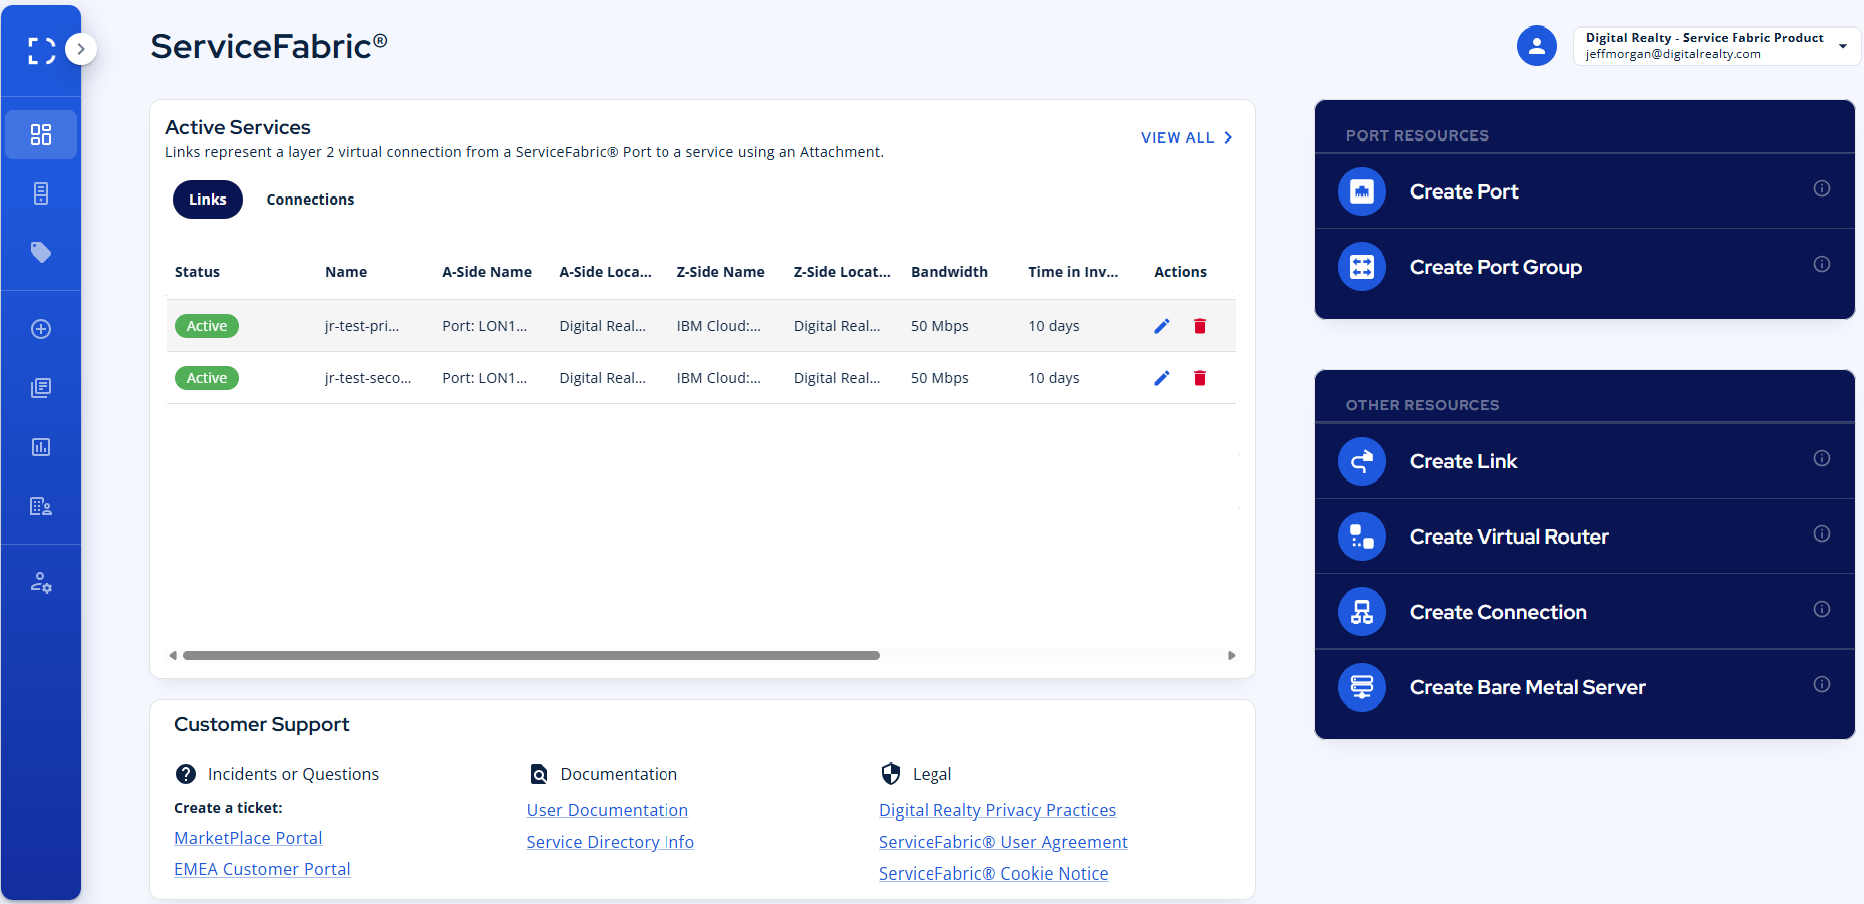Click the Time in Inv... column header
The image size is (1864, 904).
point(1073,272)
